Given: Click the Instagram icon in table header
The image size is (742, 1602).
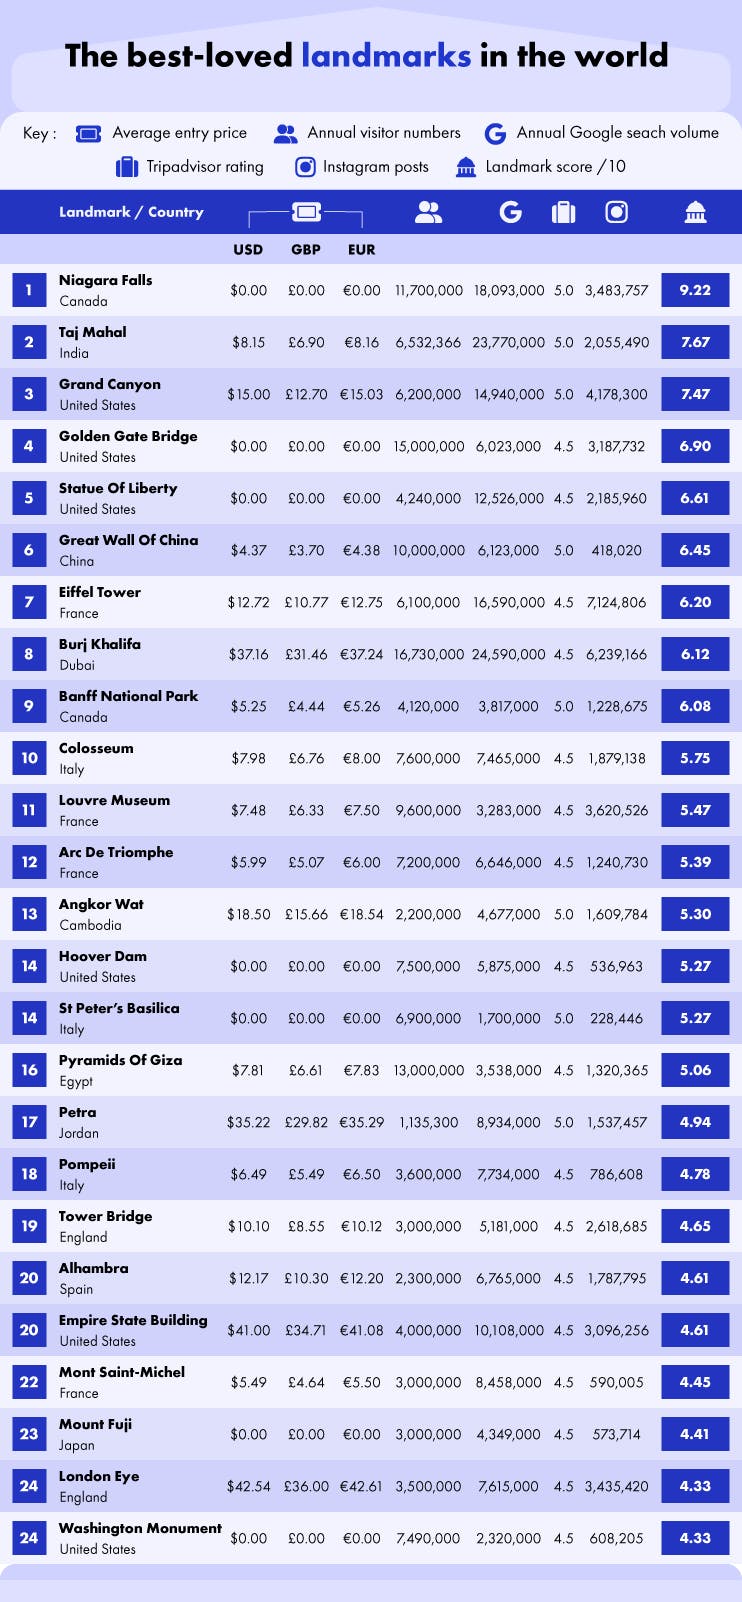Looking at the screenshot, I should (617, 212).
